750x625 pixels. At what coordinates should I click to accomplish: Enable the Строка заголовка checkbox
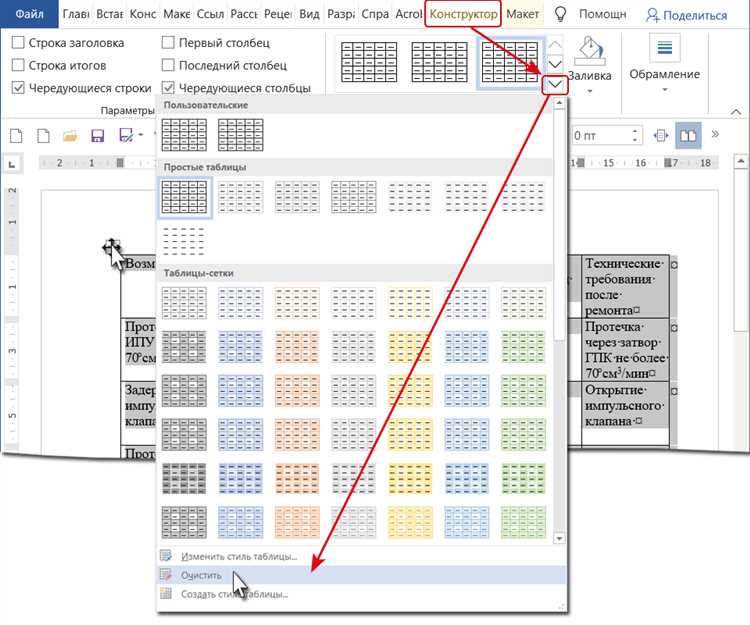point(18,43)
